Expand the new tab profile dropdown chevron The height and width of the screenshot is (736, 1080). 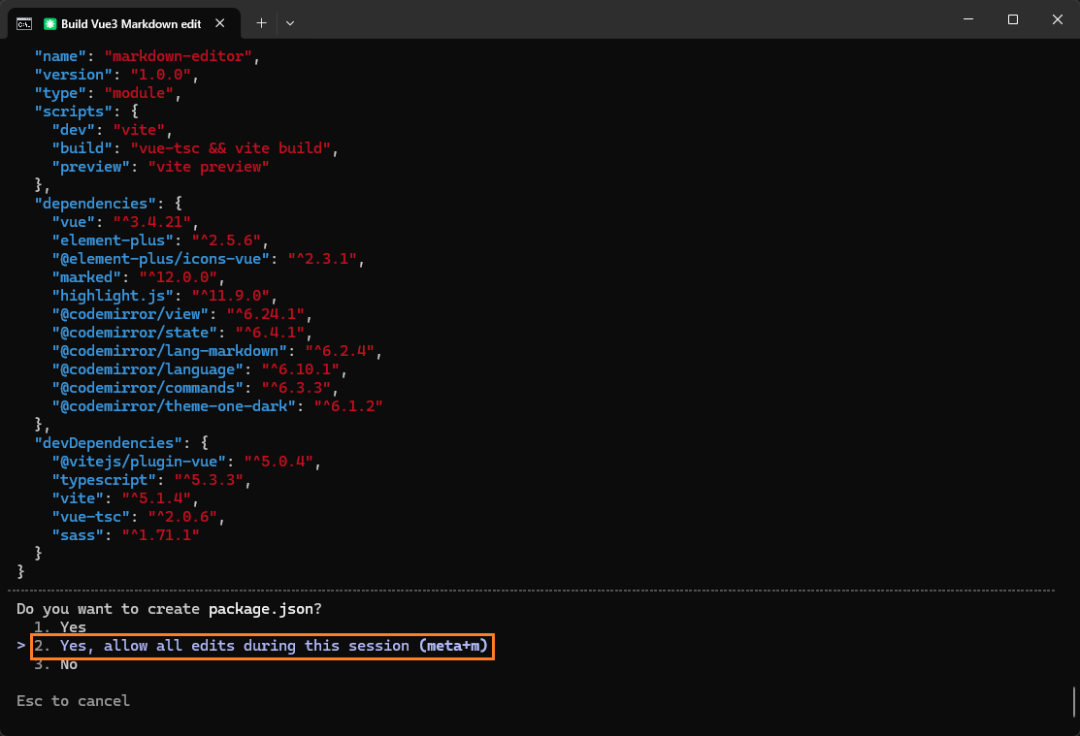pos(290,22)
